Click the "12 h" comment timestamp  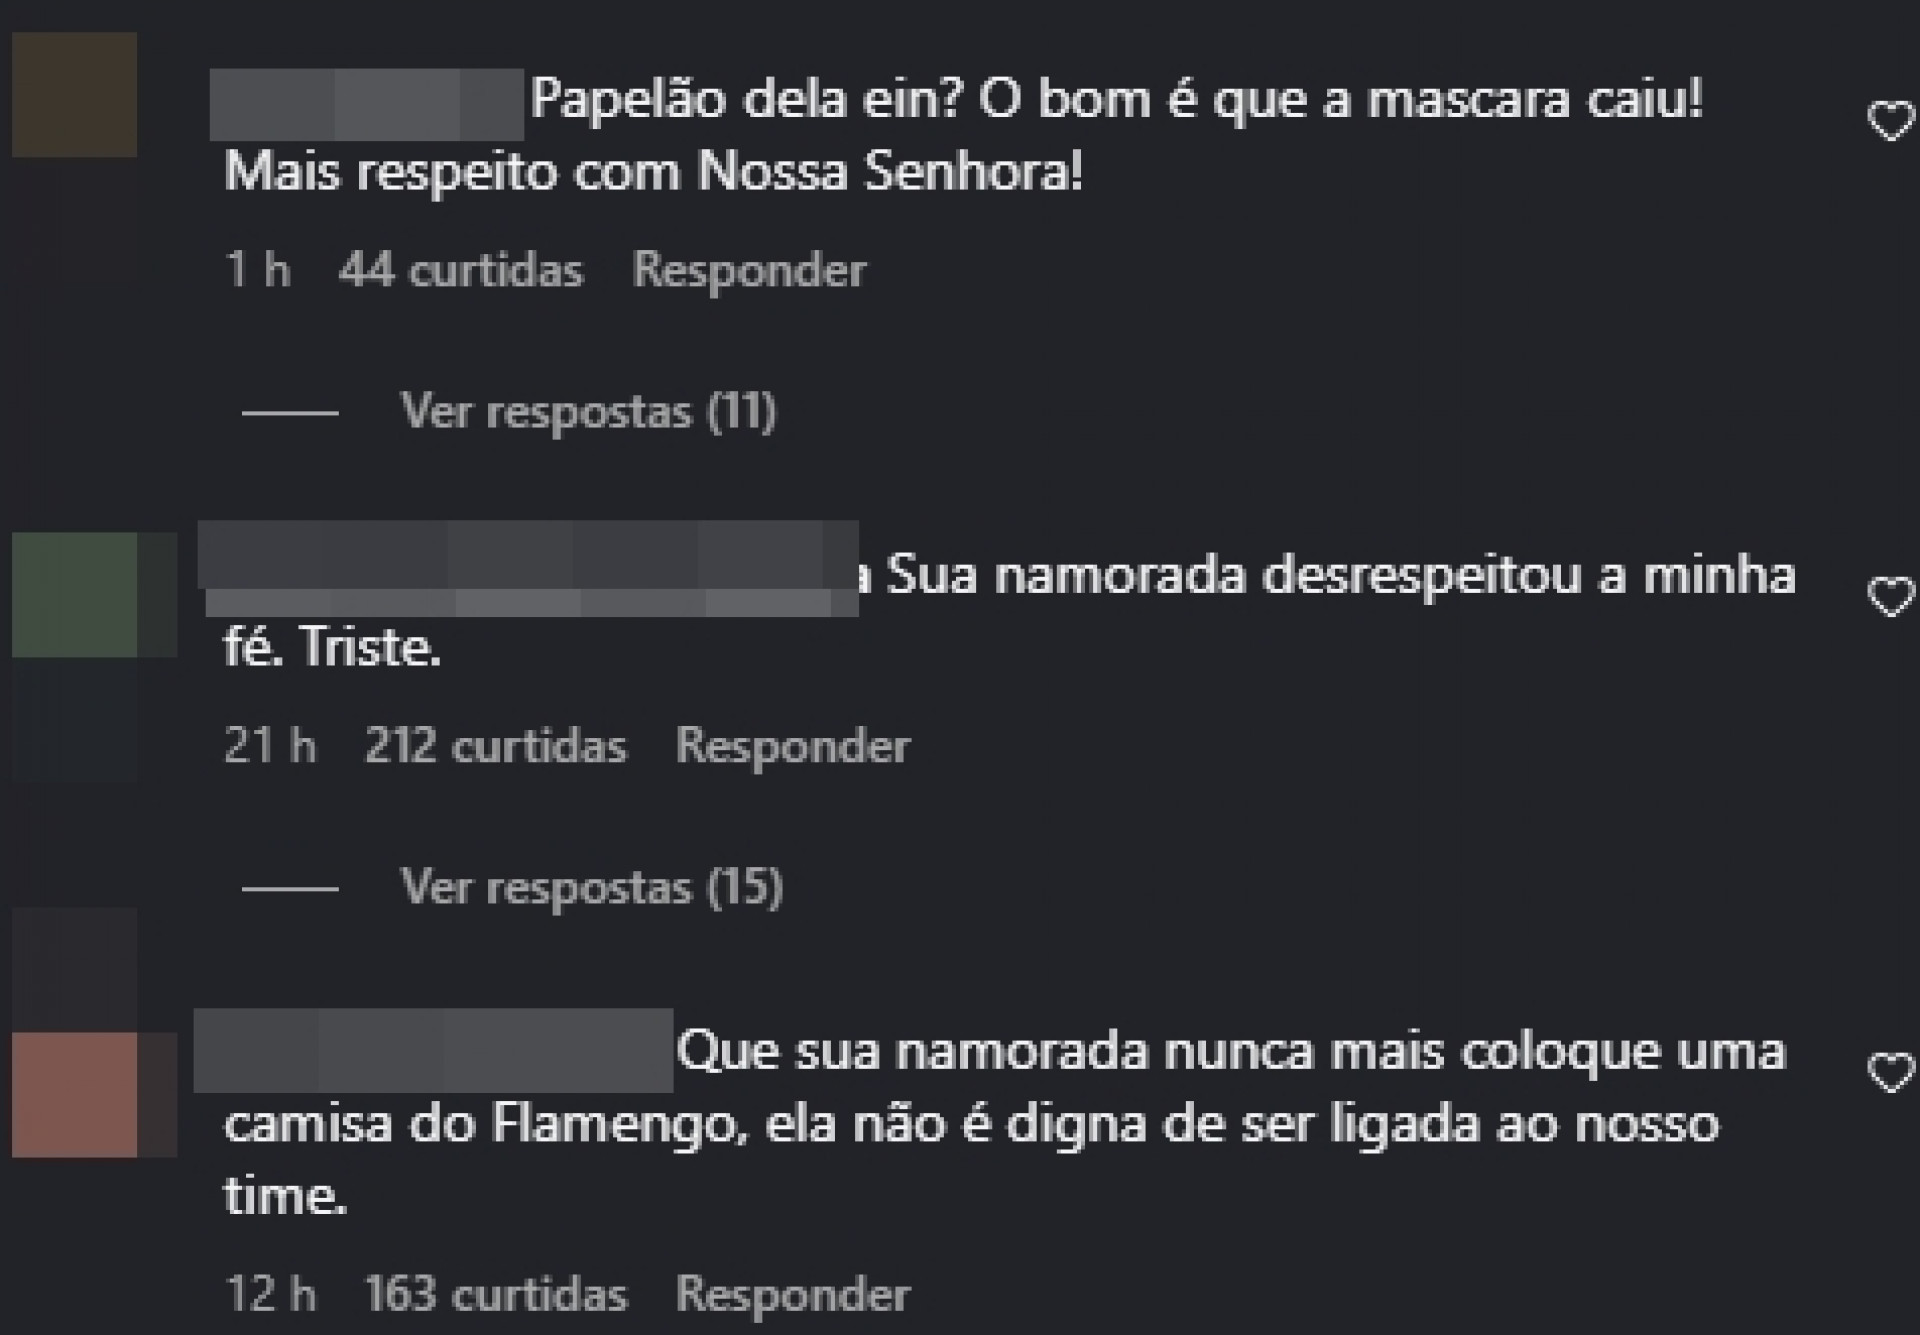[x=270, y=1294]
